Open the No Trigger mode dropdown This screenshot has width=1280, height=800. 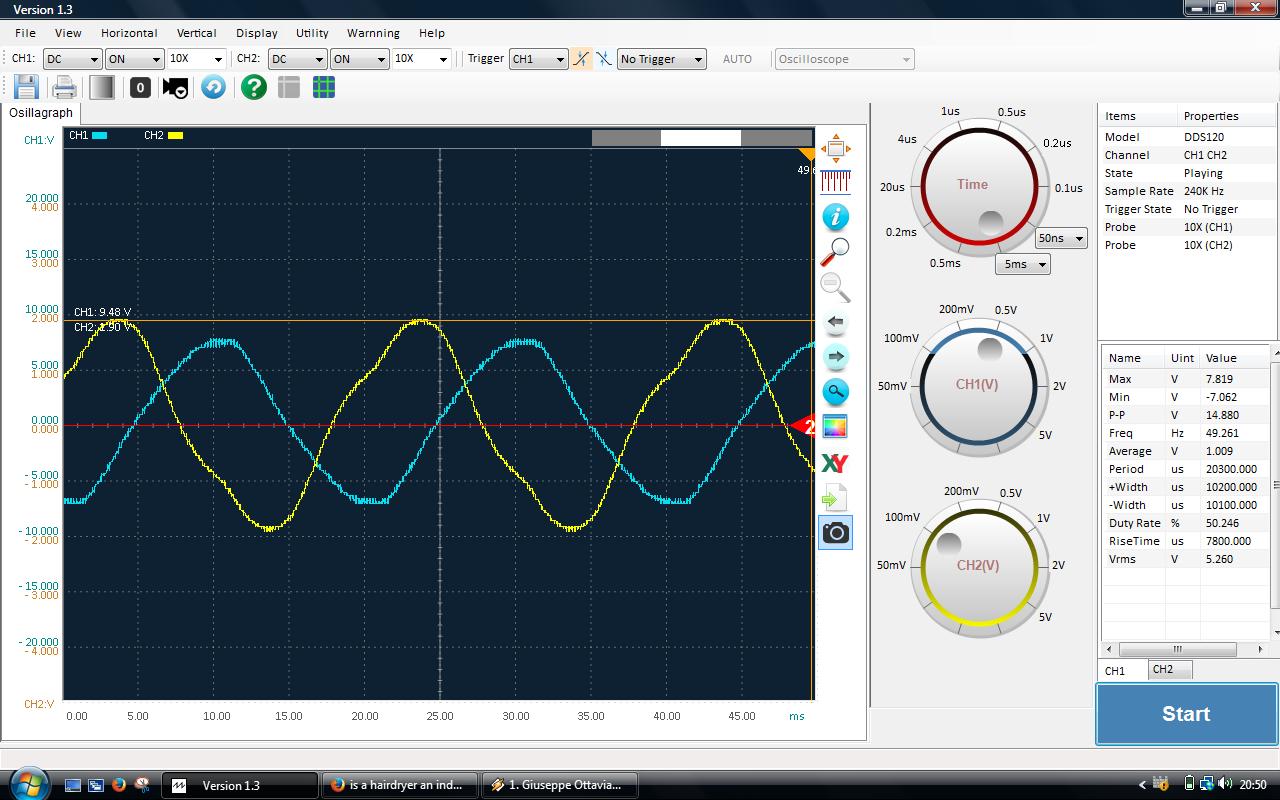[x=661, y=59]
